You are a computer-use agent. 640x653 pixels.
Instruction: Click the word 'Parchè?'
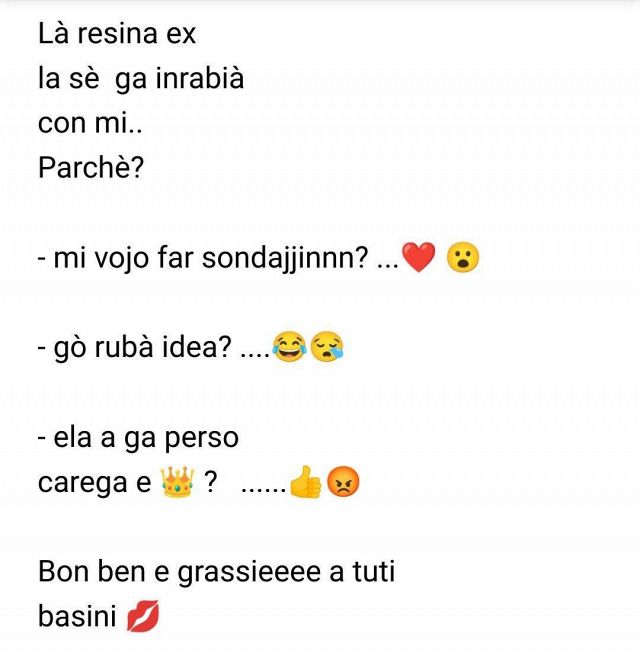[x=91, y=167]
